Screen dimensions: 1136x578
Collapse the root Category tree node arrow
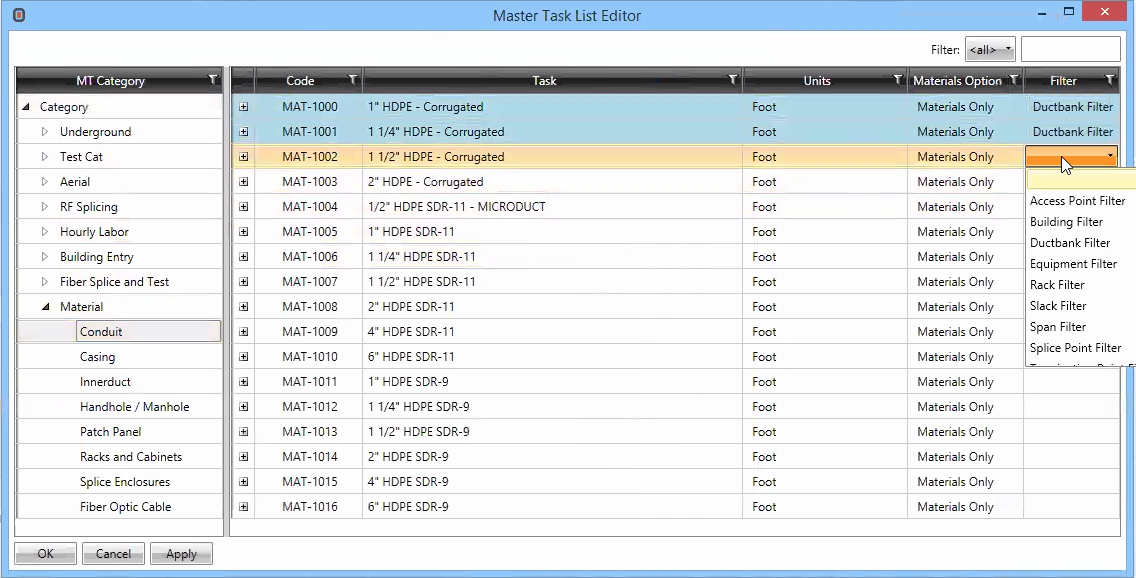(x=25, y=107)
